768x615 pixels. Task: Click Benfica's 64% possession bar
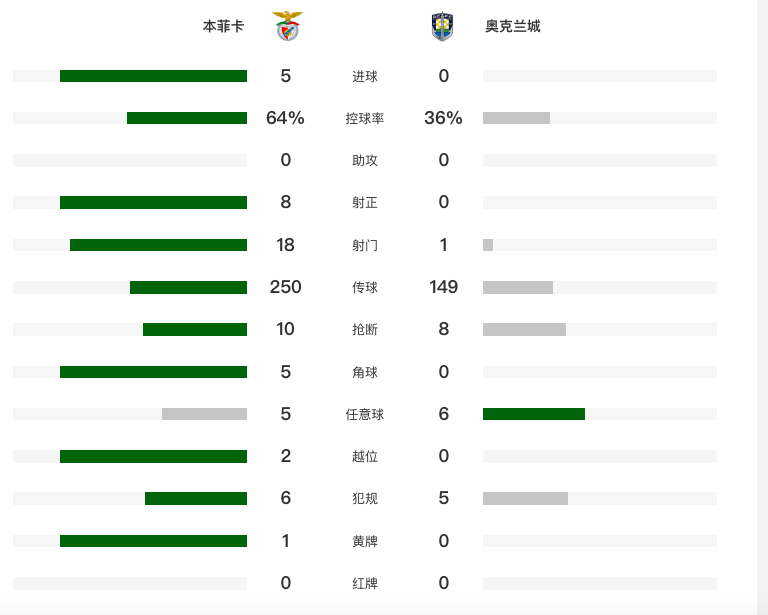coord(187,118)
